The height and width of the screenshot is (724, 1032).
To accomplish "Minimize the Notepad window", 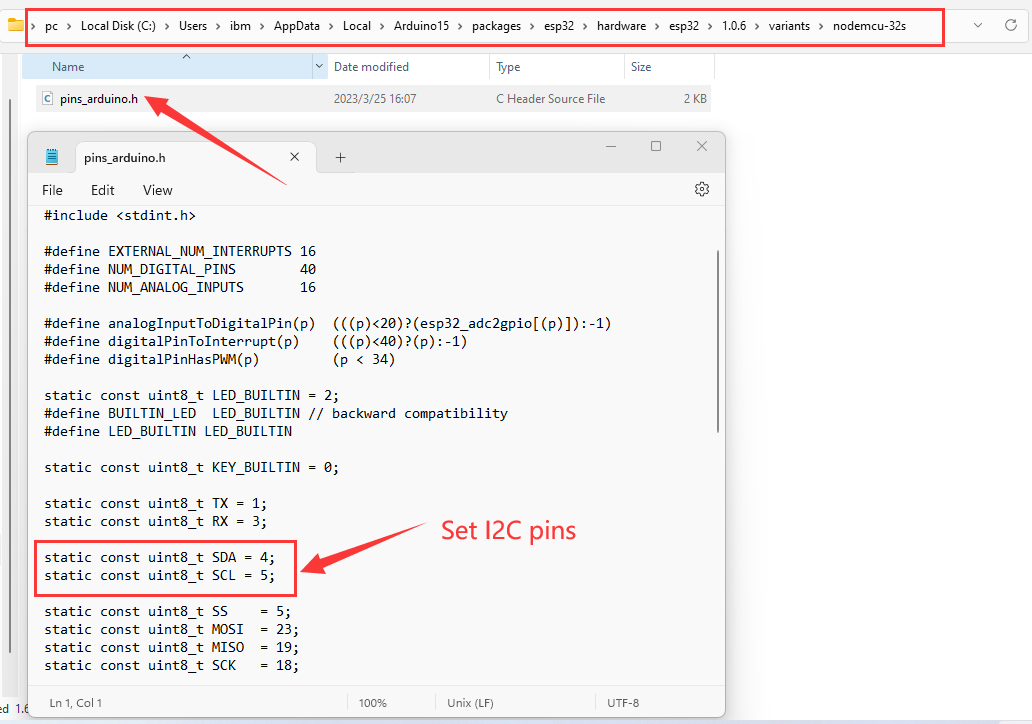I will 610,147.
